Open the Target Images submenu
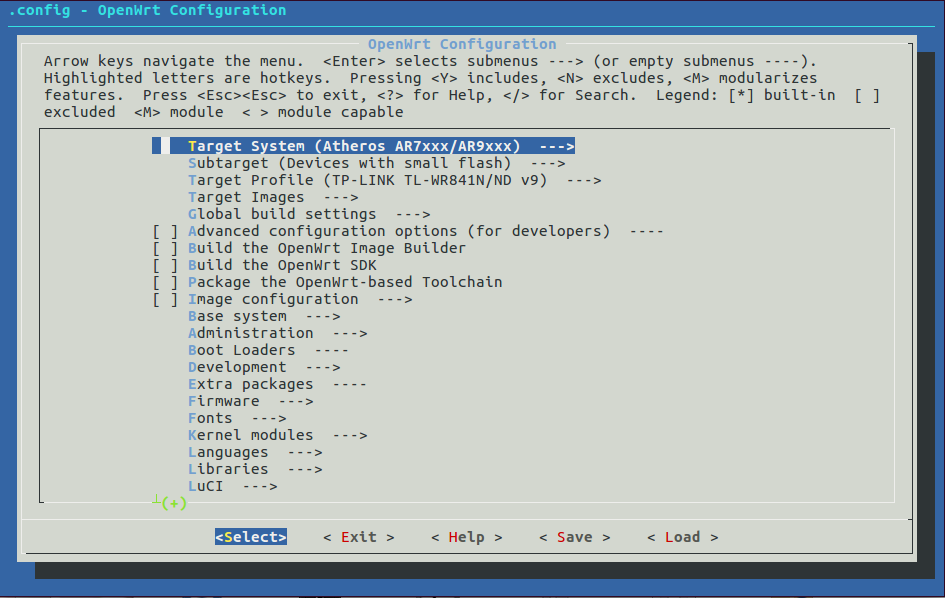 [x=273, y=197]
